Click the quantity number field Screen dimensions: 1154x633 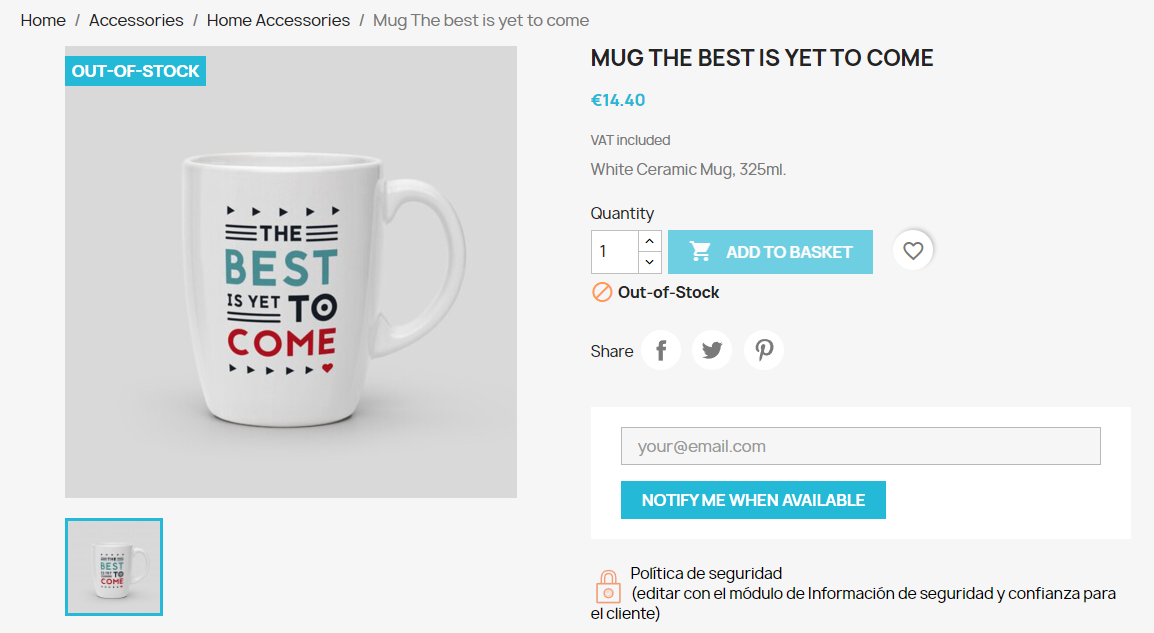[615, 252]
